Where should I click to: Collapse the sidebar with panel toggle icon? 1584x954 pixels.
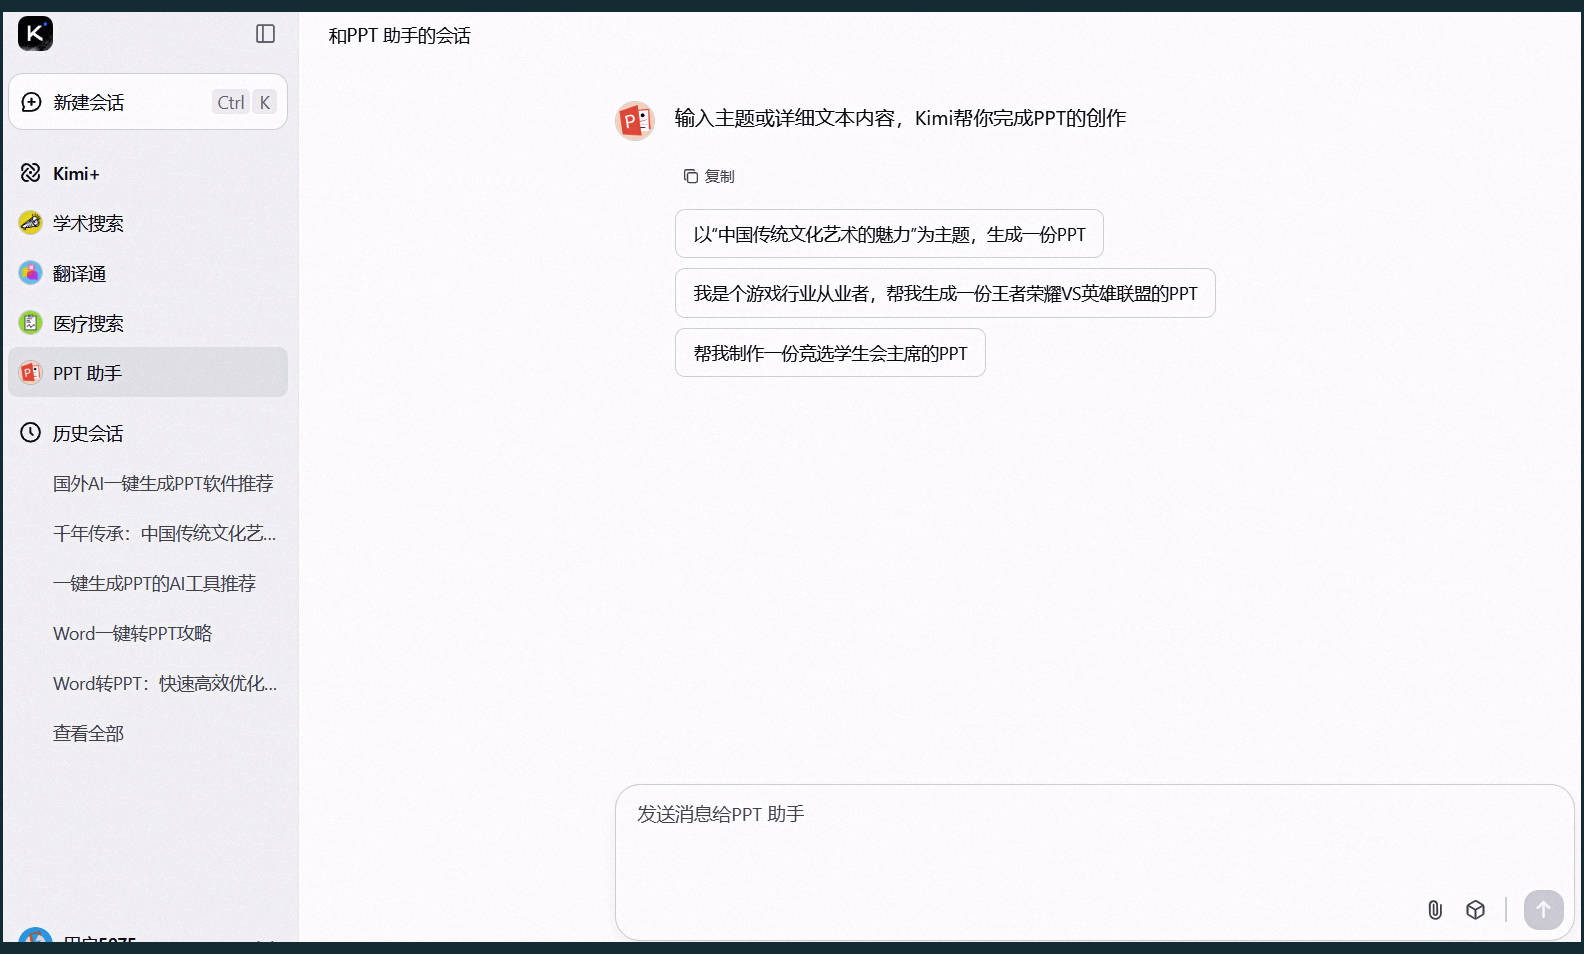click(x=265, y=34)
